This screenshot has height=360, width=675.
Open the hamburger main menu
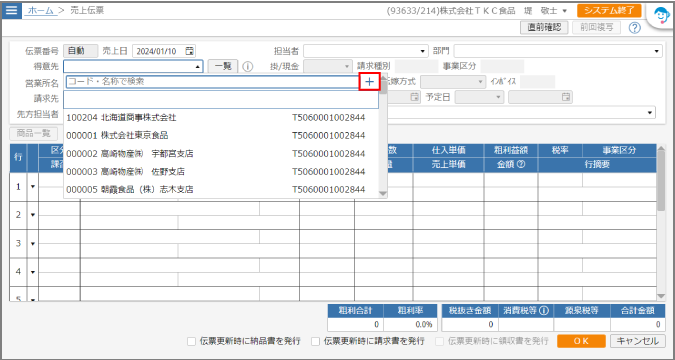coord(11,10)
